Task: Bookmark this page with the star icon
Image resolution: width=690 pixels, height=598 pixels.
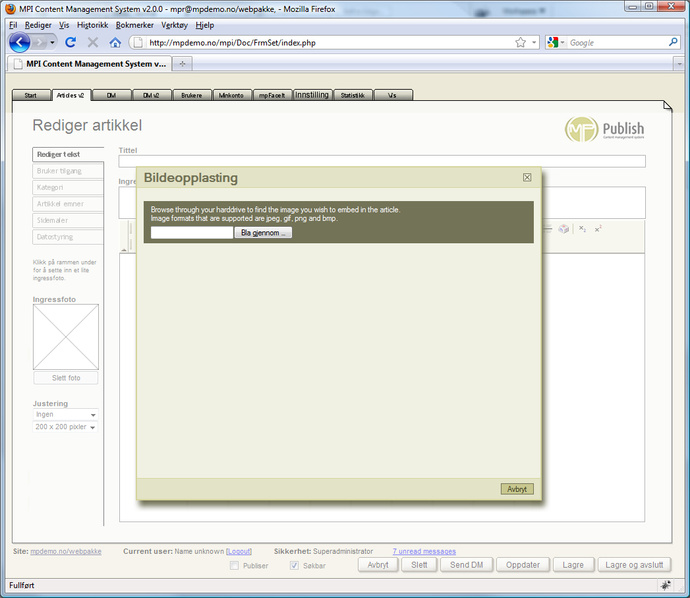Action: 520,43
